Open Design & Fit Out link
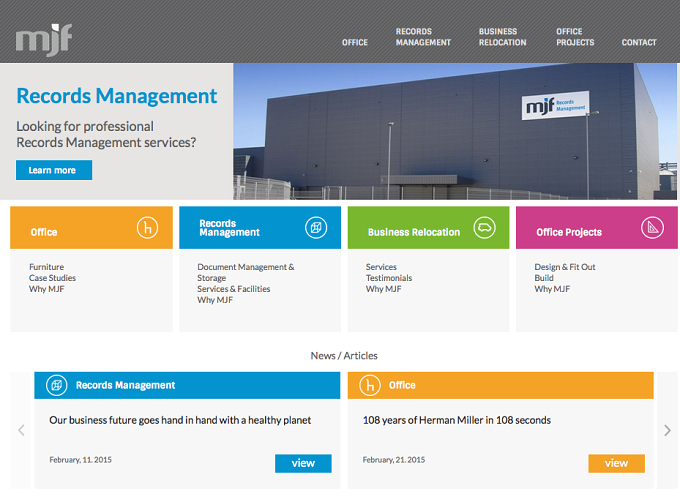 click(565, 267)
